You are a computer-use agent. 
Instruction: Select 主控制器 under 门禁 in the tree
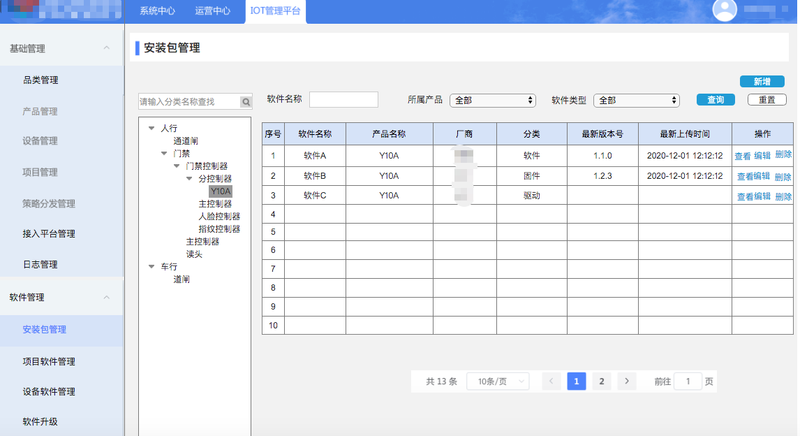[x=202, y=241]
